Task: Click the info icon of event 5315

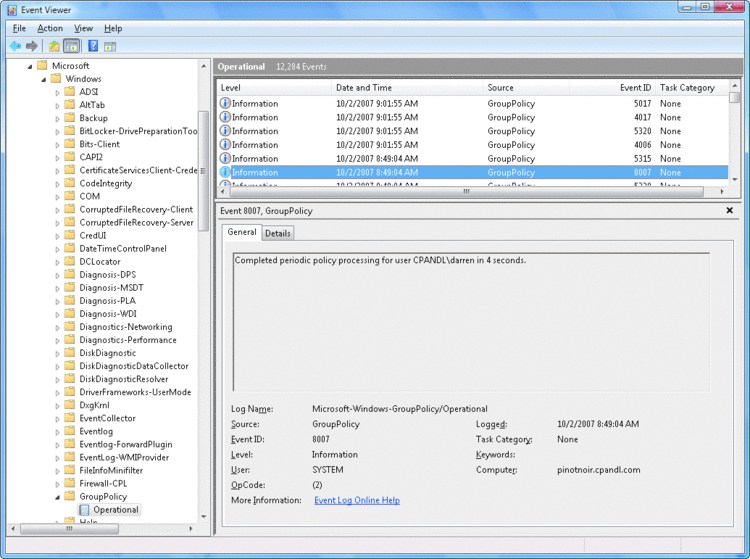Action: [x=225, y=158]
